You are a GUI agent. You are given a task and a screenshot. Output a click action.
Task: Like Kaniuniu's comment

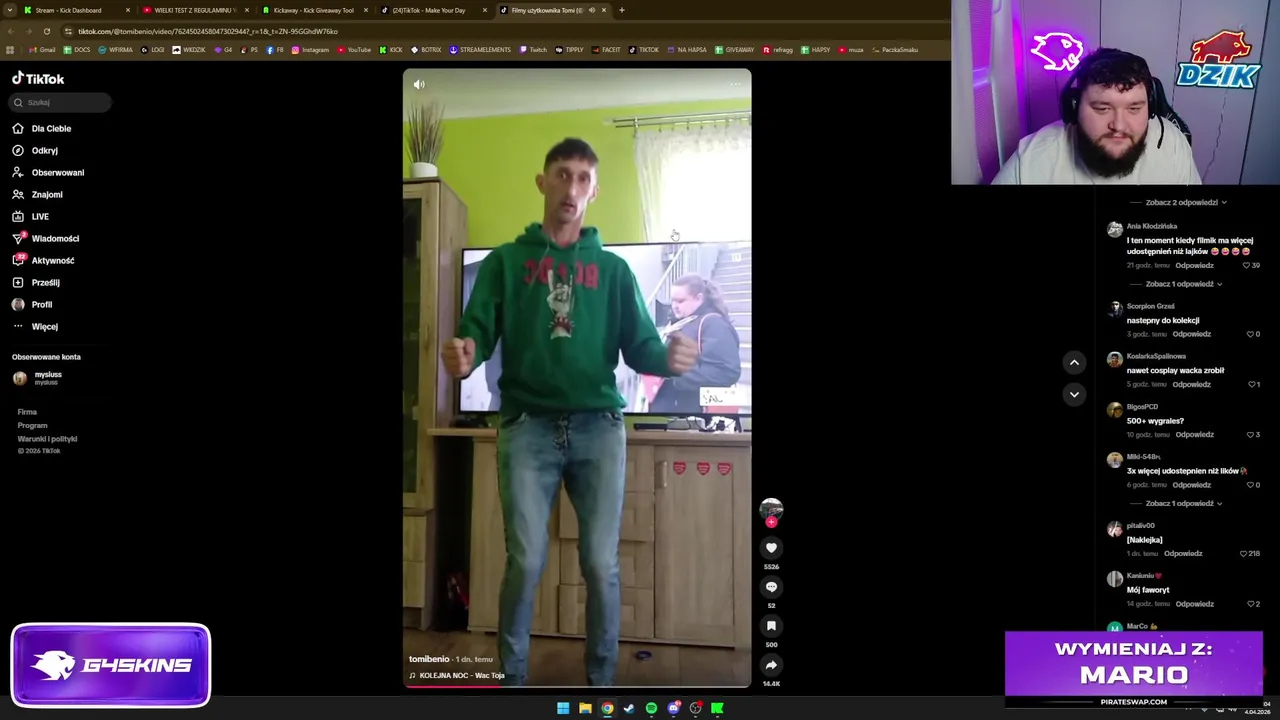coord(1253,604)
